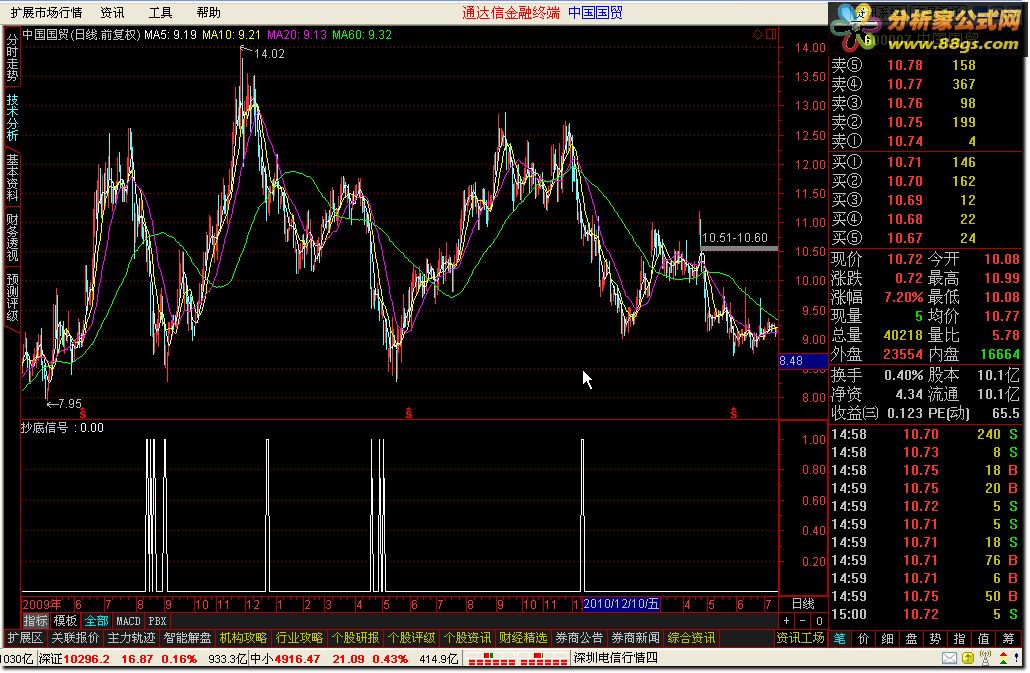Viewport: 1030px width, 673px height.
Task: Click the red window-layout icon at chart top
Action: pos(771,34)
